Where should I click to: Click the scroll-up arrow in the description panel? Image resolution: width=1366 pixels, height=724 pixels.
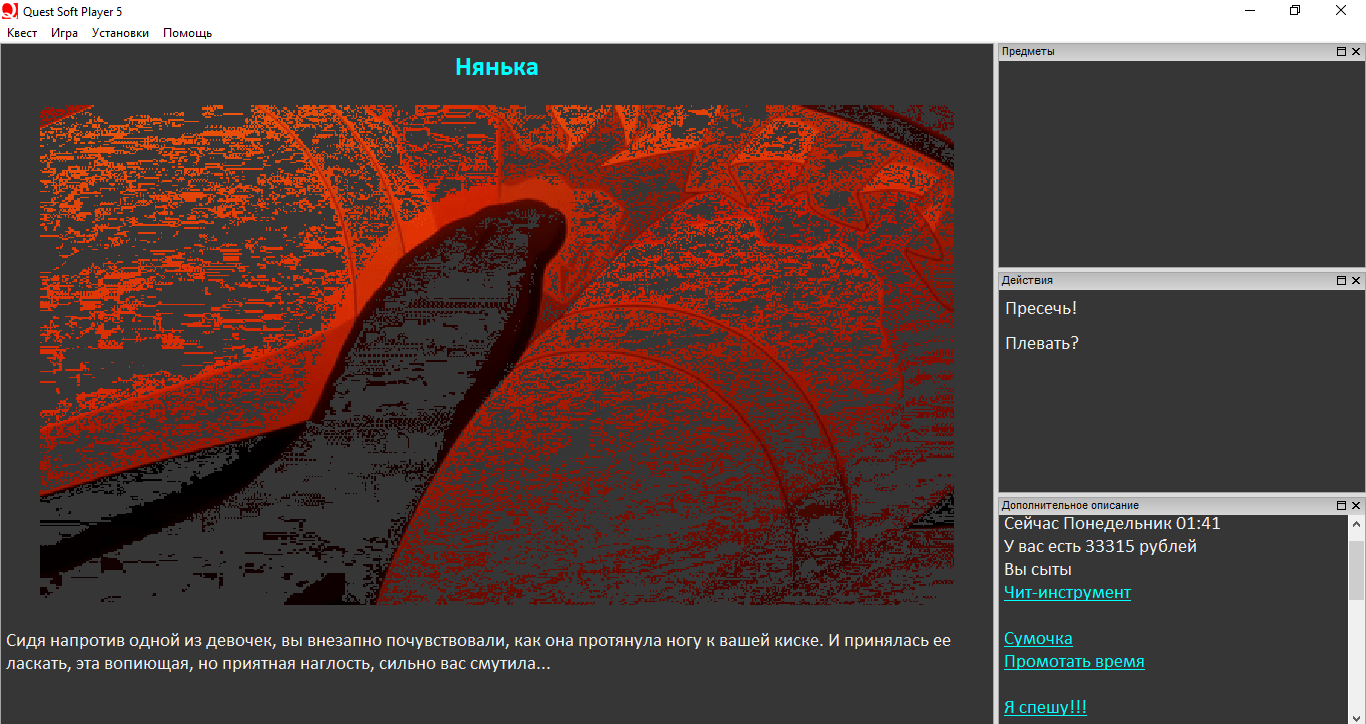click(x=1356, y=524)
